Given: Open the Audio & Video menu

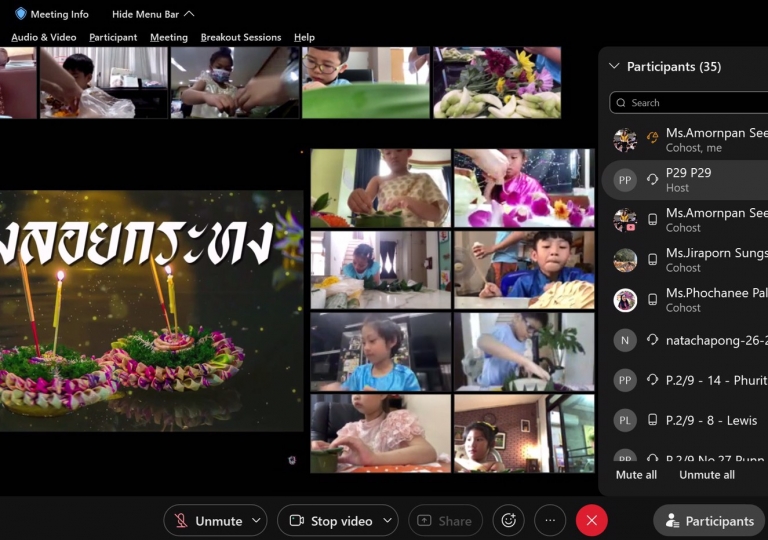Looking at the screenshot, I should (x=44, y=37).
